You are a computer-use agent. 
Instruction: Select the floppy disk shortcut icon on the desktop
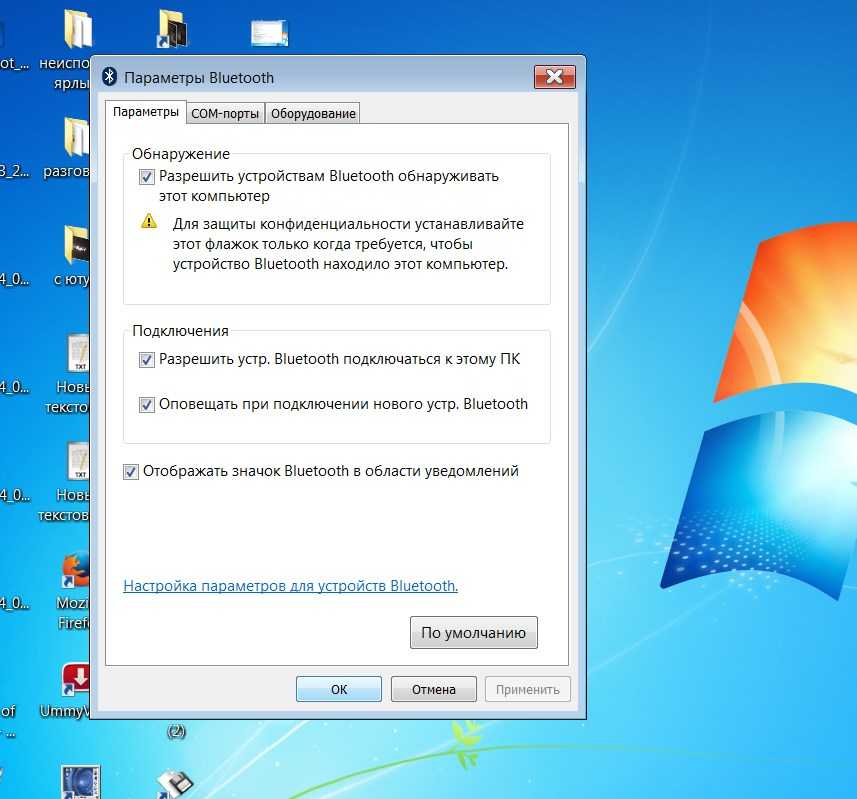click(x=175, y=784)
